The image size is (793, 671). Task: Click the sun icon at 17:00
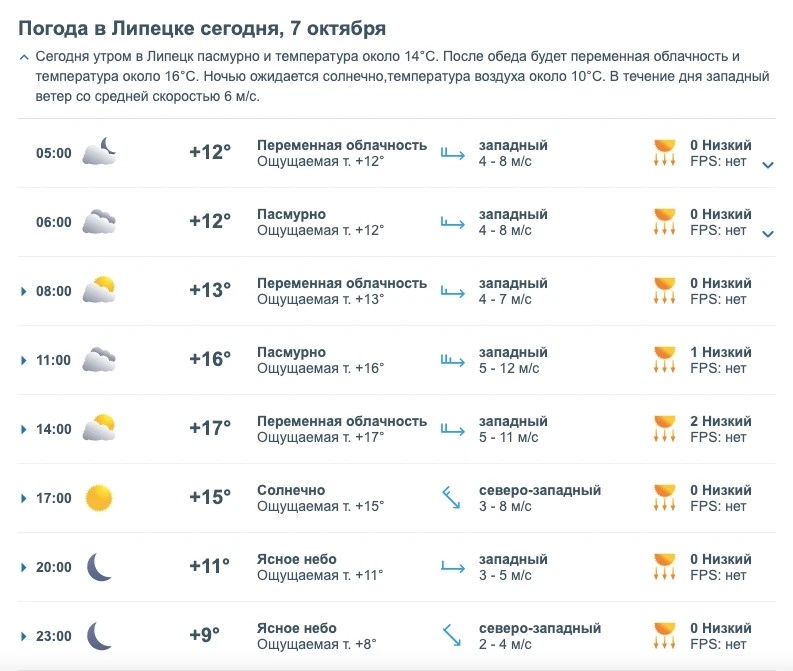click(x=99, y=498)
